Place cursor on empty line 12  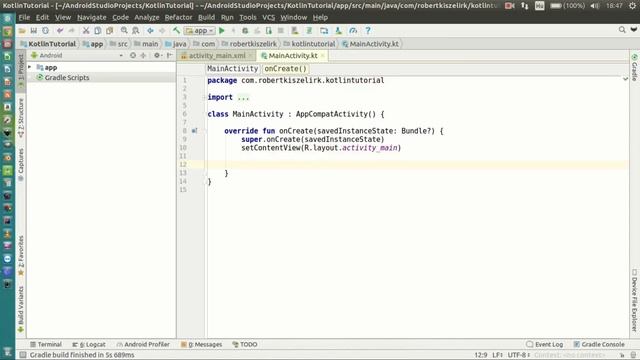tap(416, 164)
